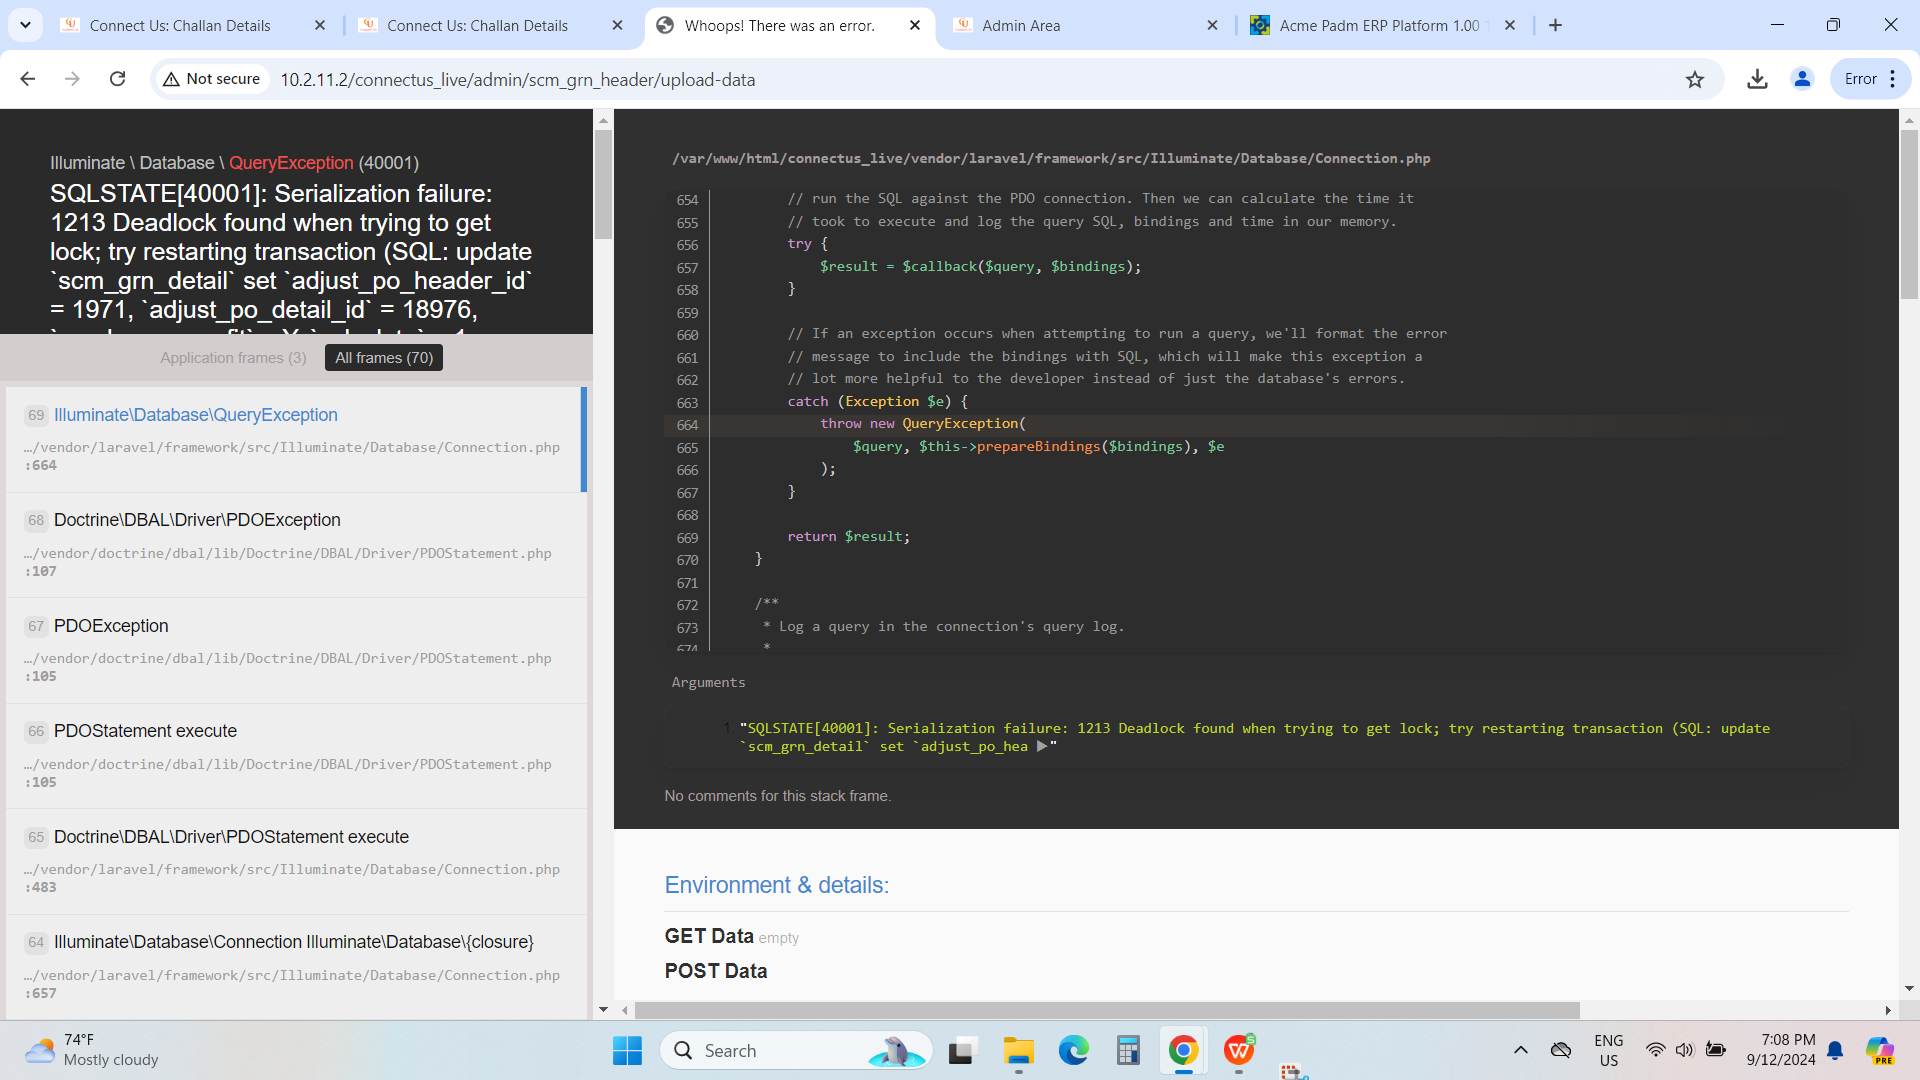Open a new browser tab
Screen dimensions: 1920x1080
tap(1555, 25)
